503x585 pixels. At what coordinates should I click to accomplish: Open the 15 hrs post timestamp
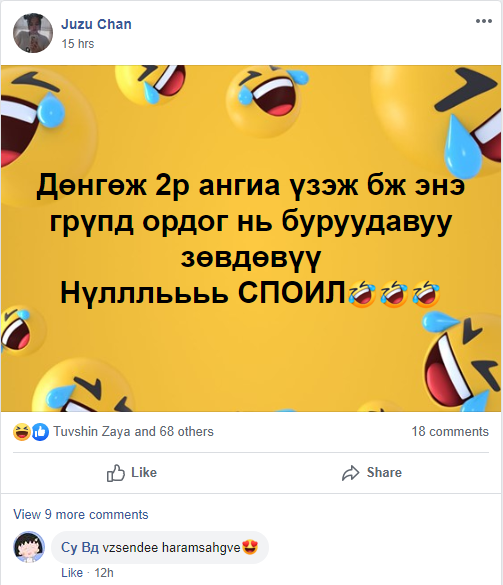point(78,44)
